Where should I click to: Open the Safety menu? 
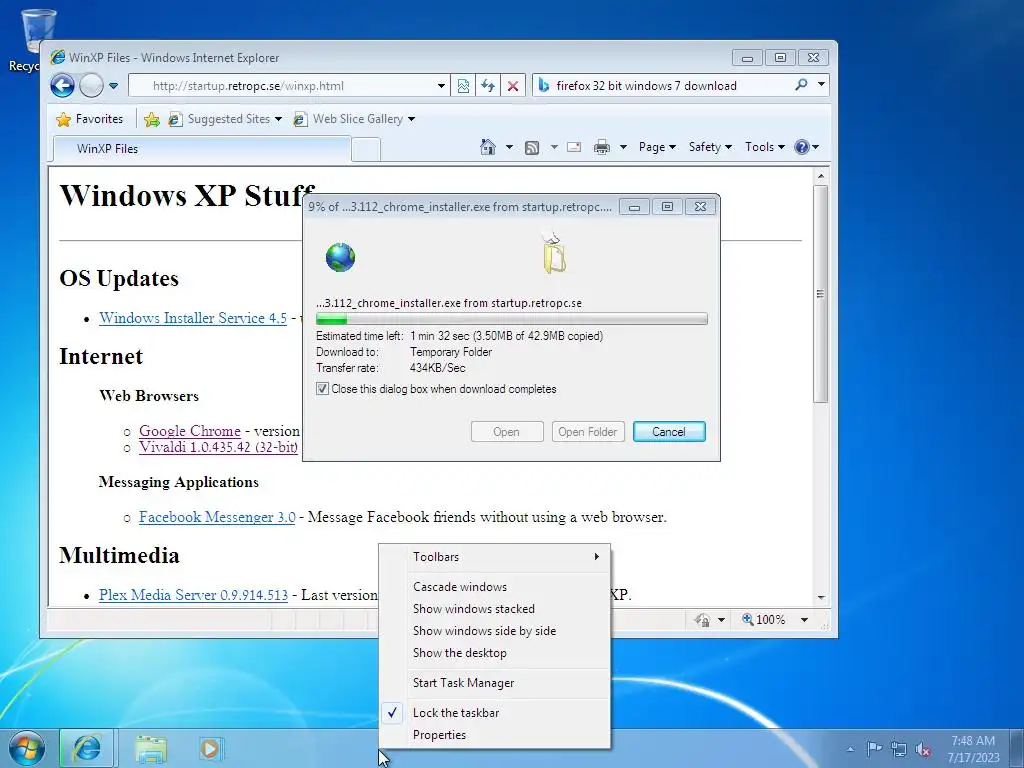(711, 147)
